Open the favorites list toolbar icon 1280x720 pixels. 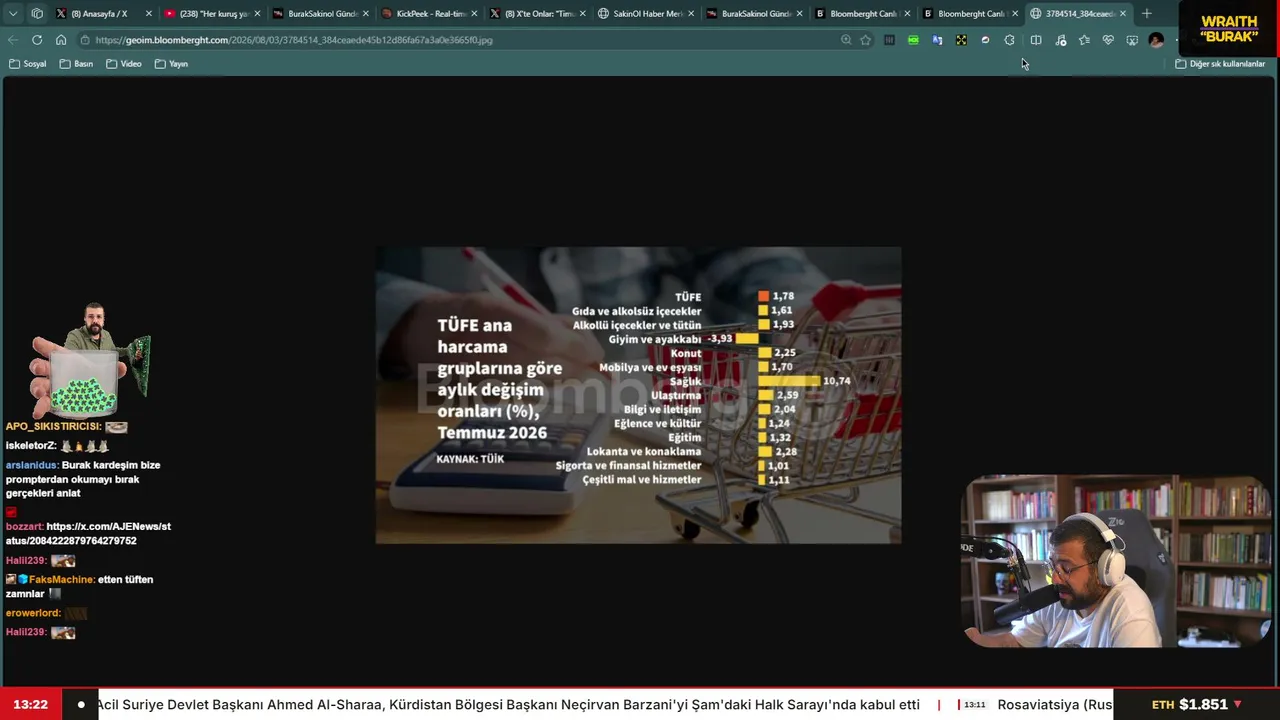click(1084, 40)
